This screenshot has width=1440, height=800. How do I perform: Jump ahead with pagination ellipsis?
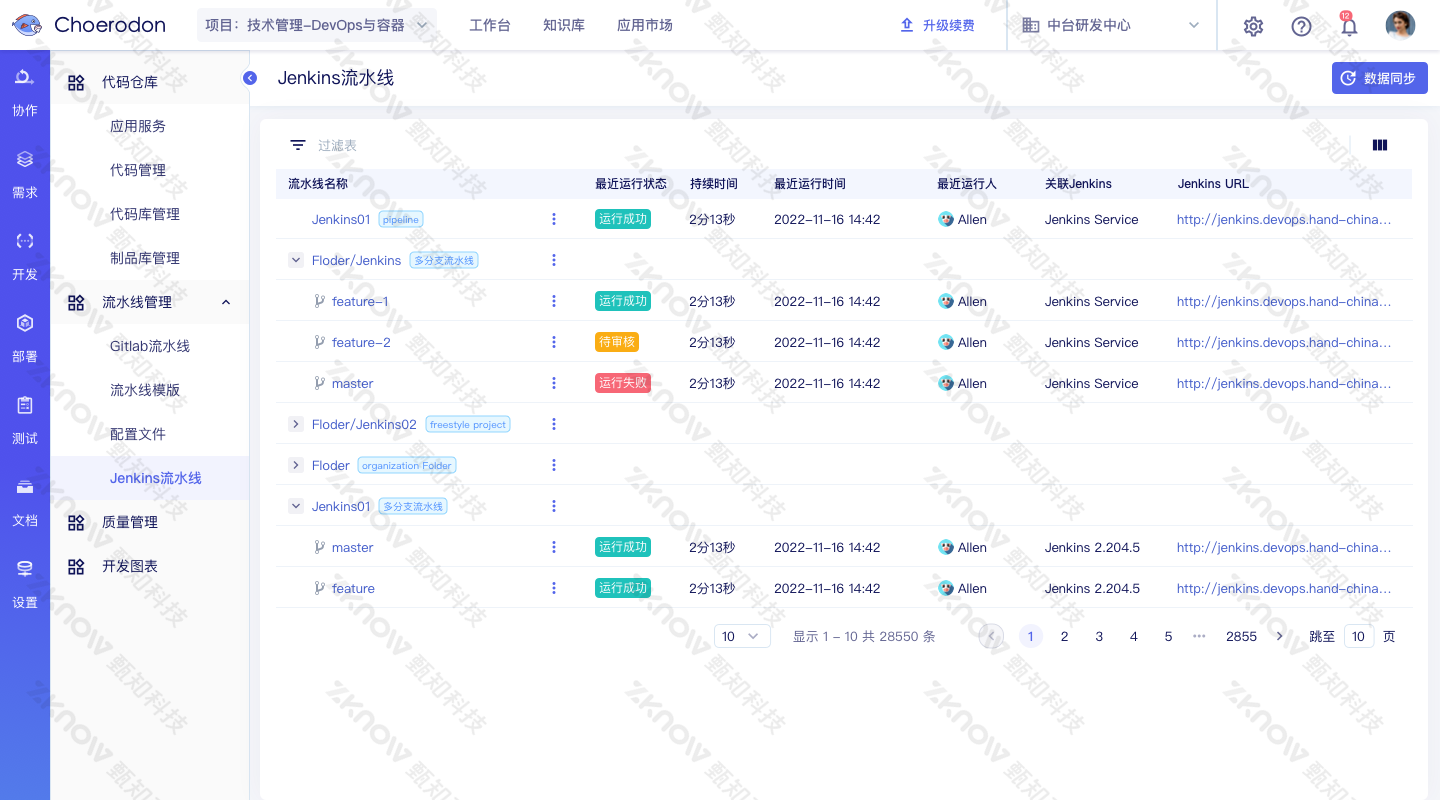point(1200,636)
